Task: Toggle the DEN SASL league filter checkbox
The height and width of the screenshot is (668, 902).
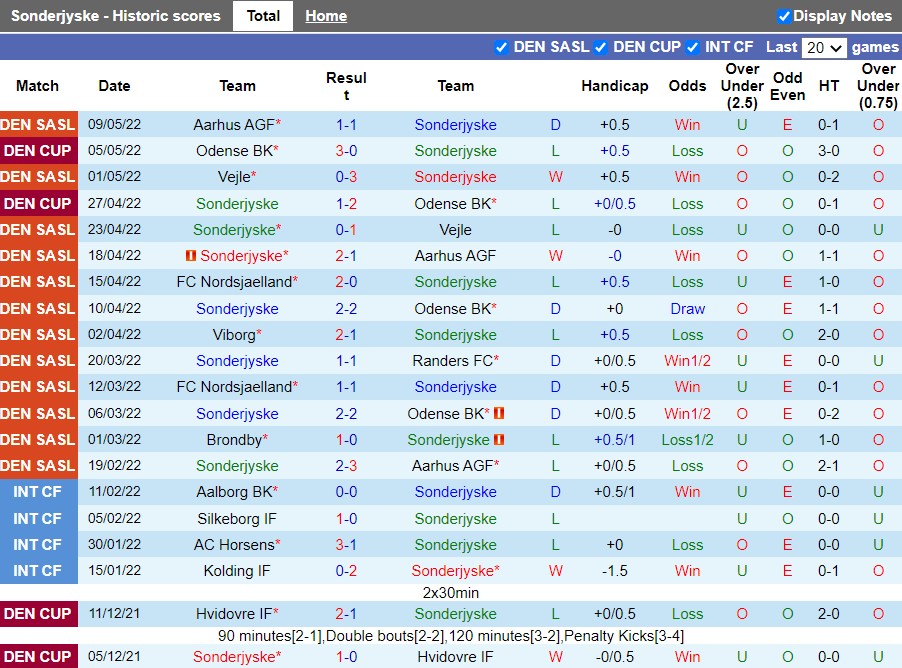Action: [501, 47]
